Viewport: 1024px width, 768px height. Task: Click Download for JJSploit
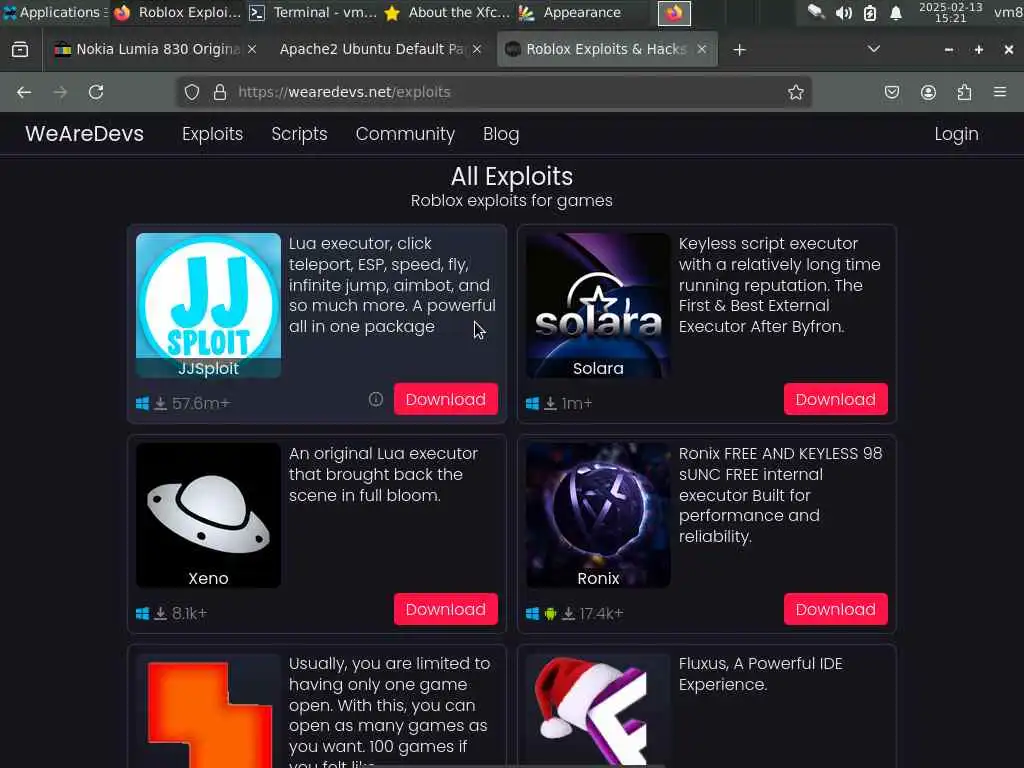(445, 399)
